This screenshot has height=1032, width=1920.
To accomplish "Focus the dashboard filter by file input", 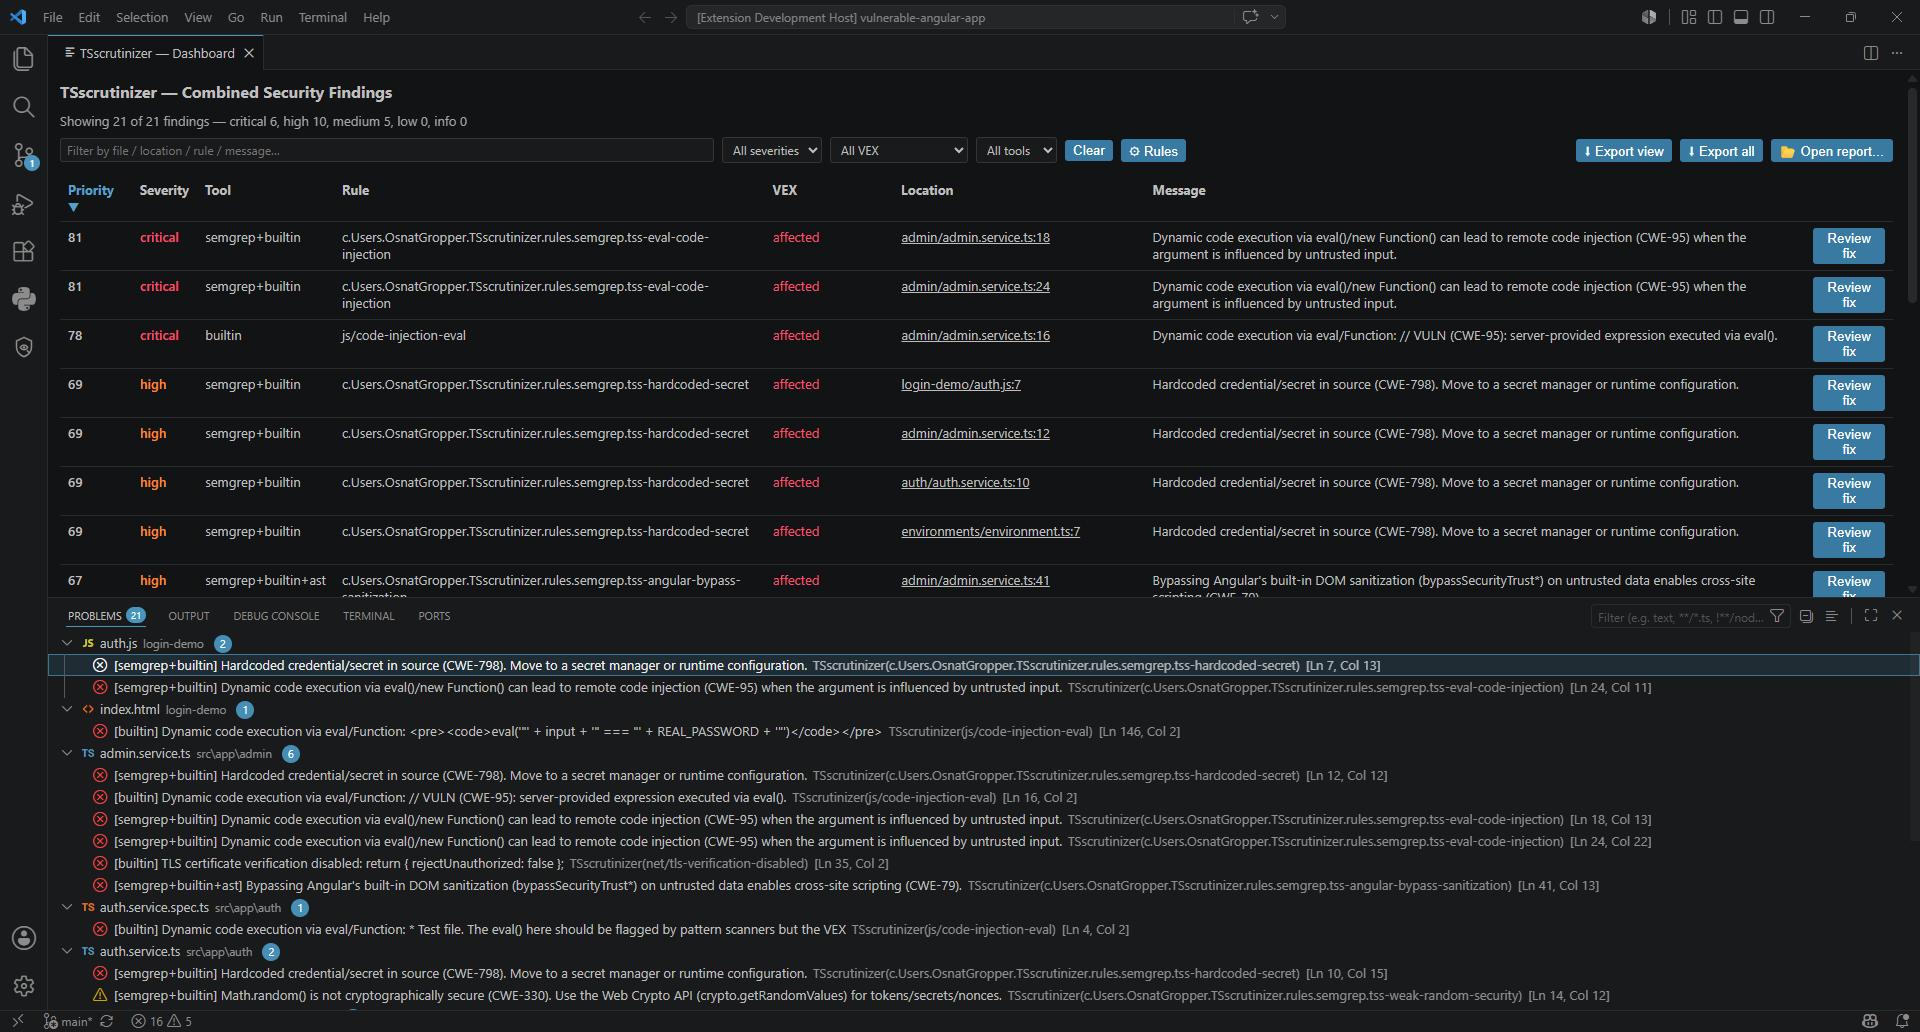I will pyautogui.click(x=386, y=151).
